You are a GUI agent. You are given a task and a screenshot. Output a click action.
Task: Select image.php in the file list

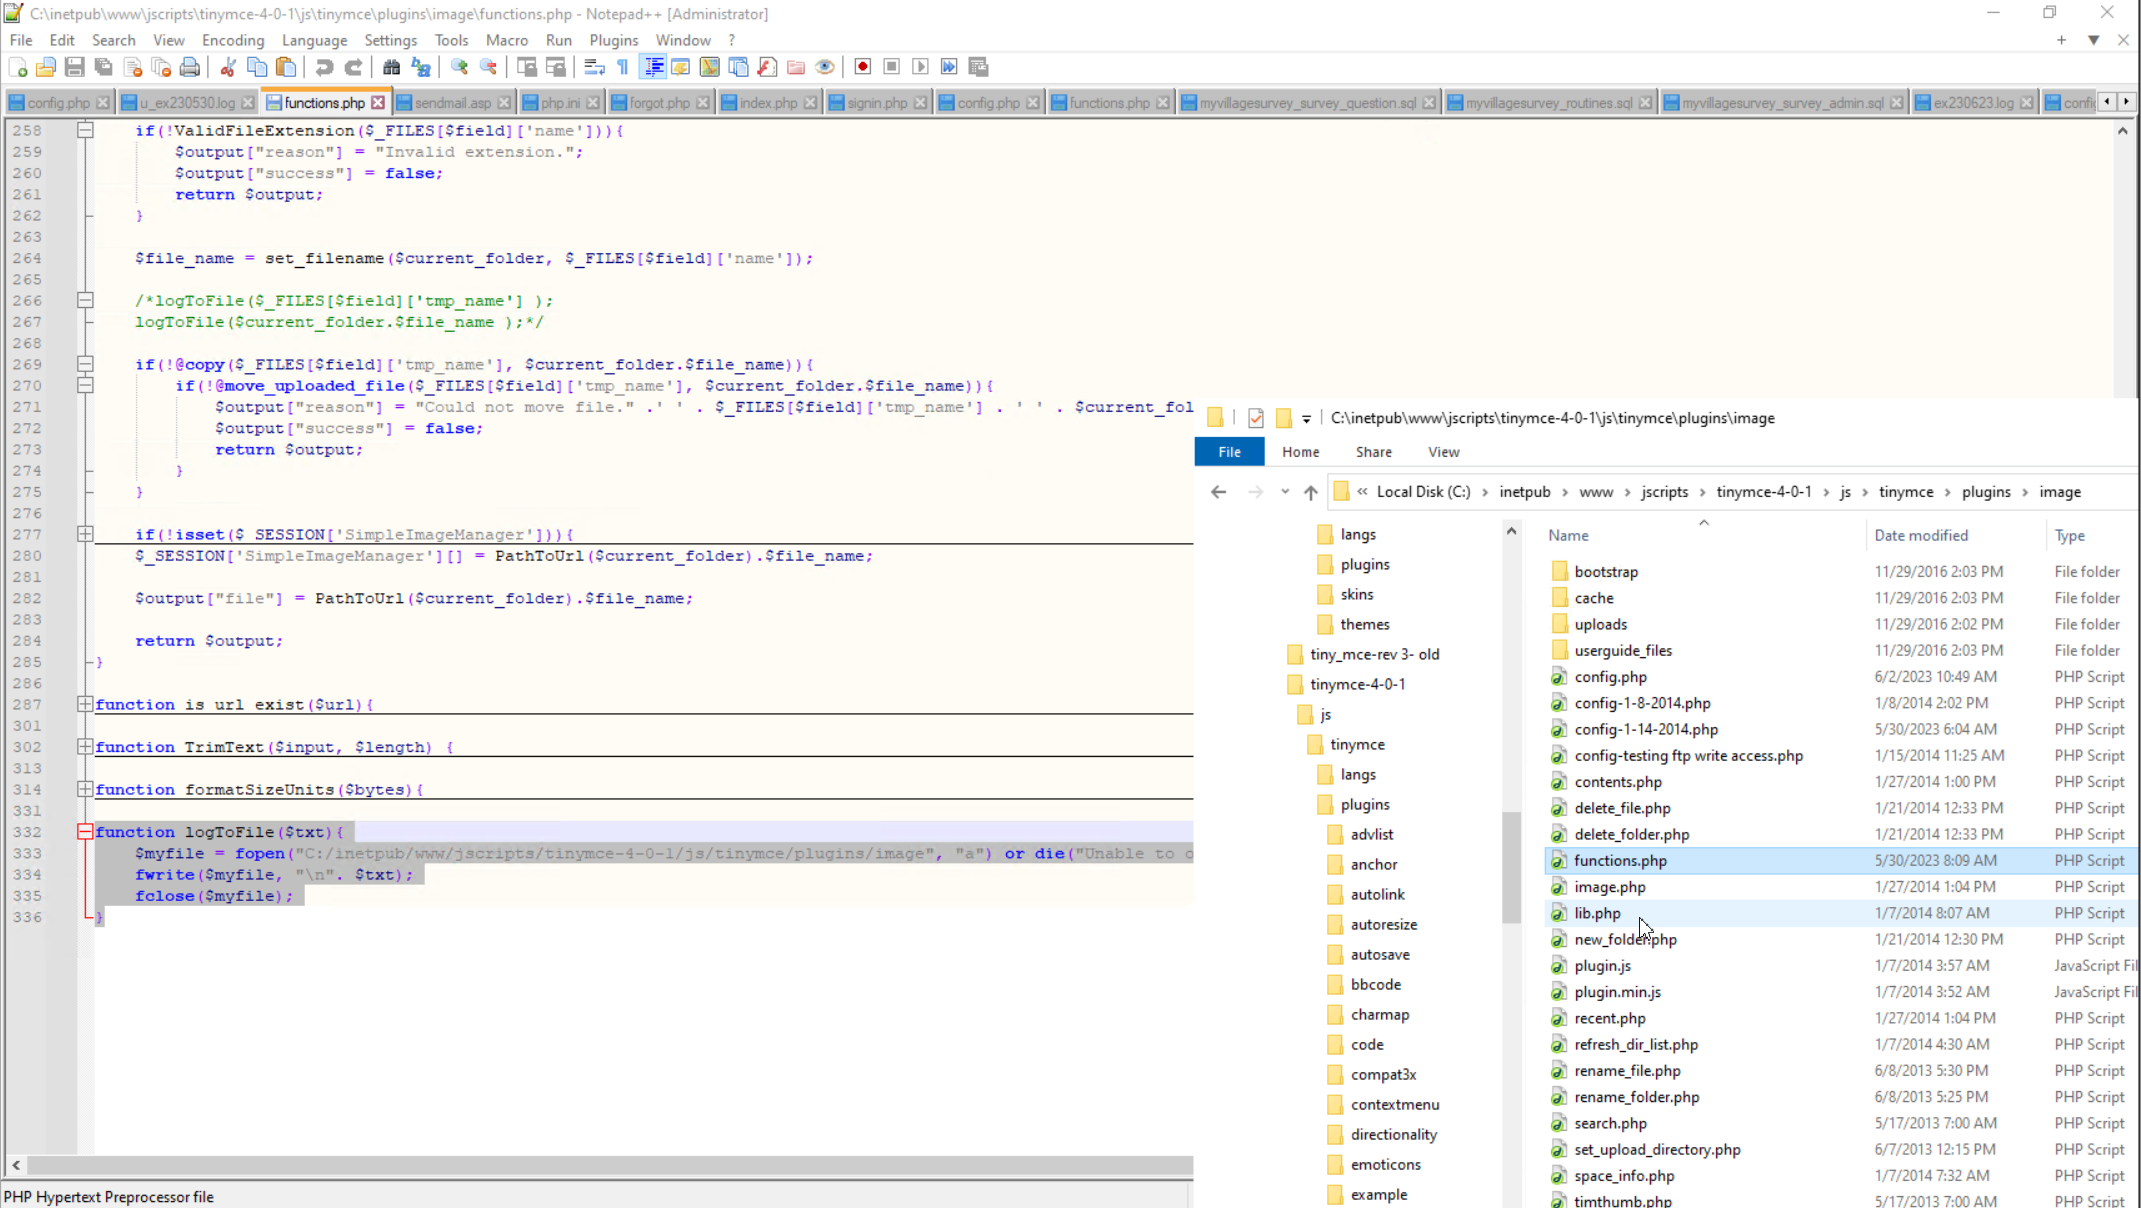pos(1609,887)
